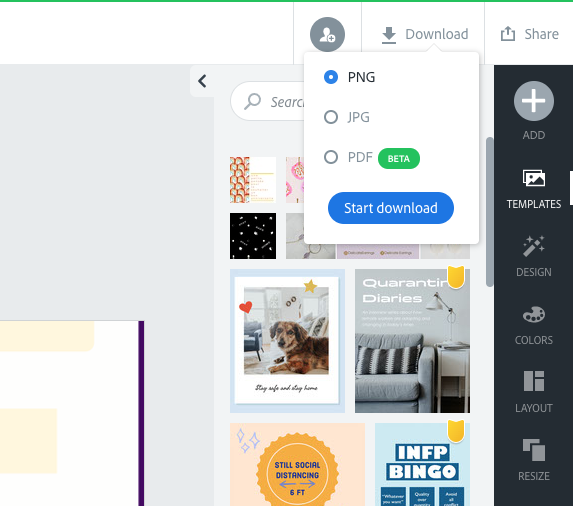Collapse the templates panel with the chevron
The width and height of the screenshot is (573, 506).
pos(202,81)
